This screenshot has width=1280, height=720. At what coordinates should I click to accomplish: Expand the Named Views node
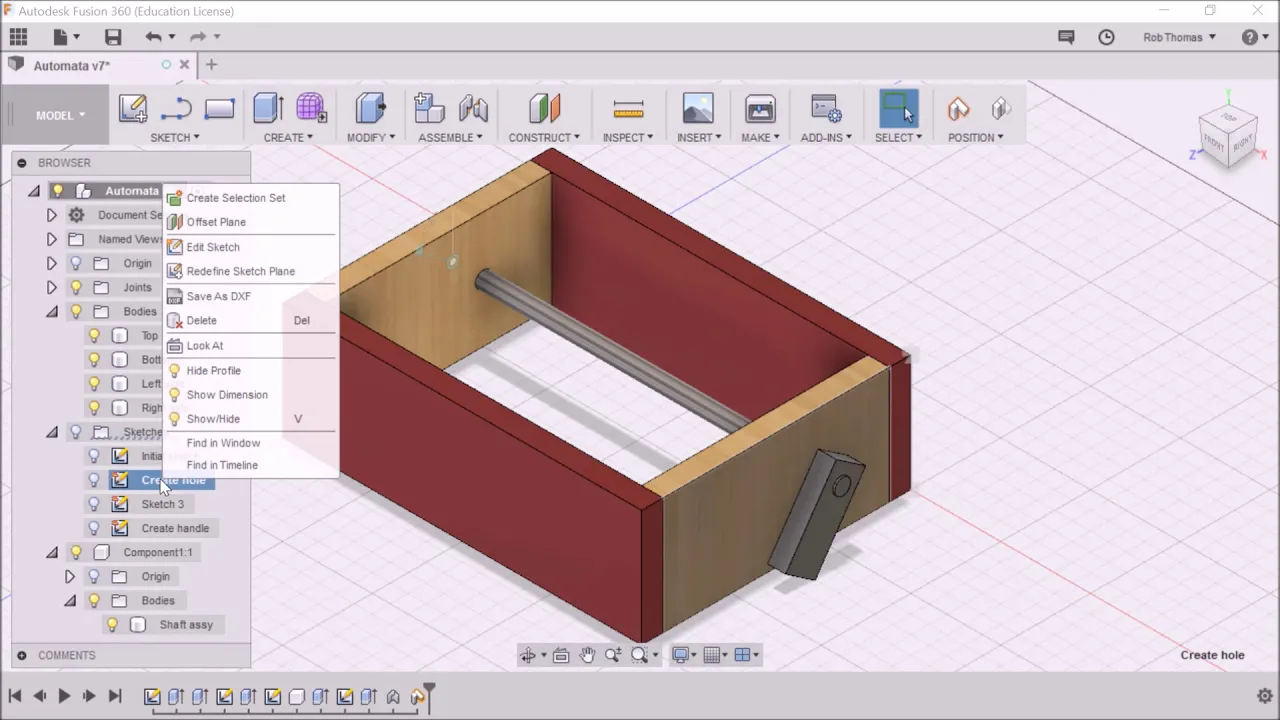coord(51,239)
